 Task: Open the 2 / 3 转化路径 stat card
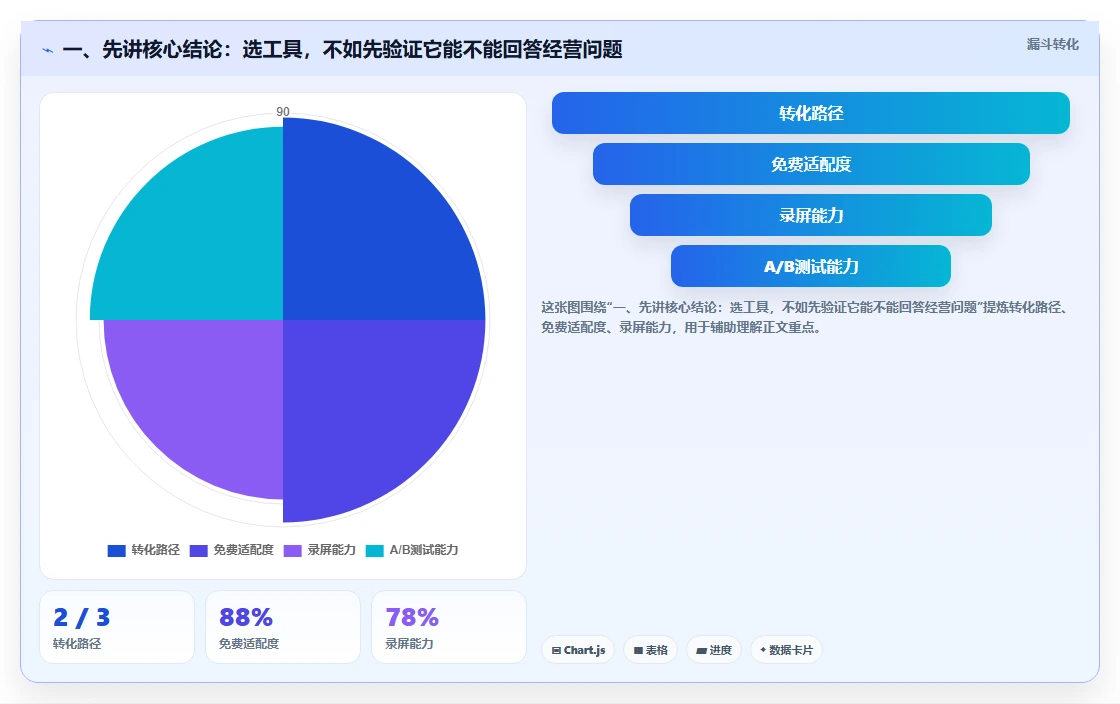click(117, 627)
